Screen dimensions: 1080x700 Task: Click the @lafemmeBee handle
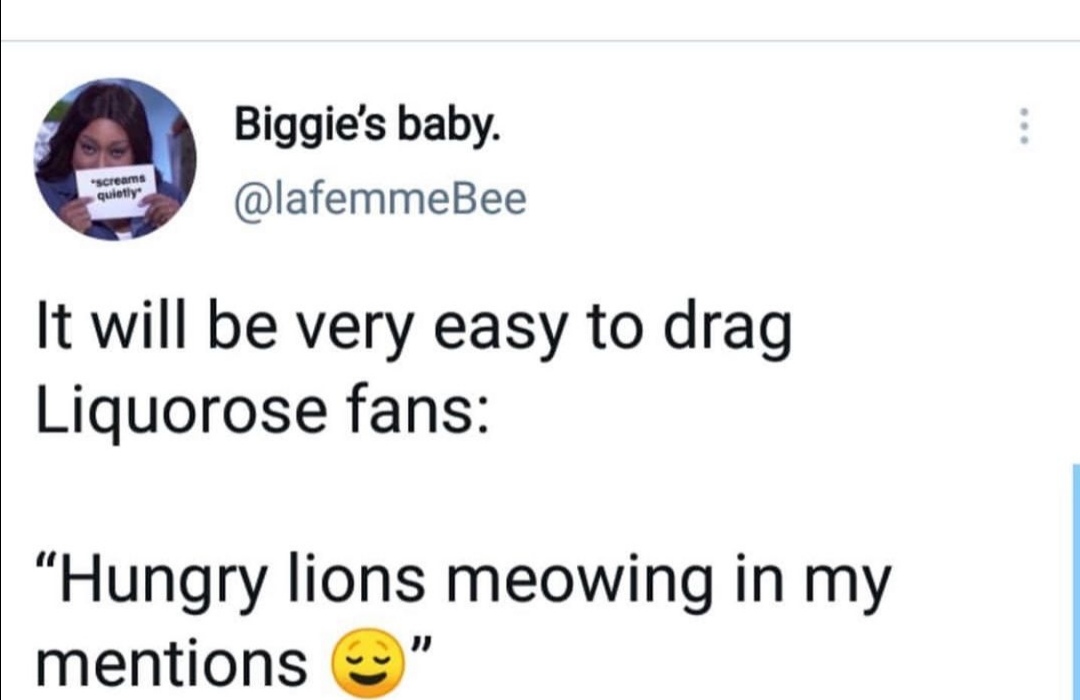tap(379, 199)
